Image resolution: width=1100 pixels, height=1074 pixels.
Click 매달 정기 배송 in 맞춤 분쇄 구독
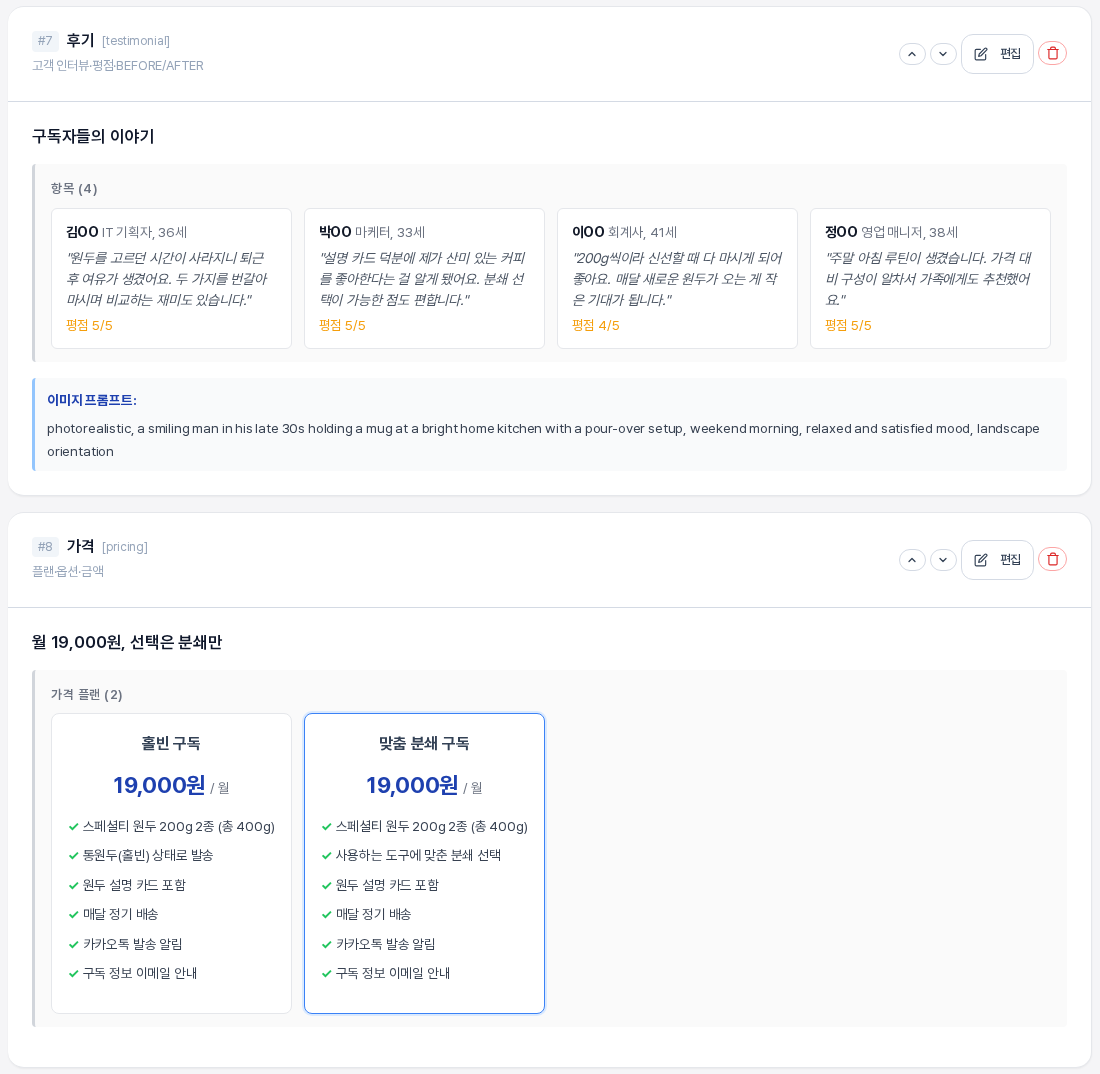[x=373, y=914]
